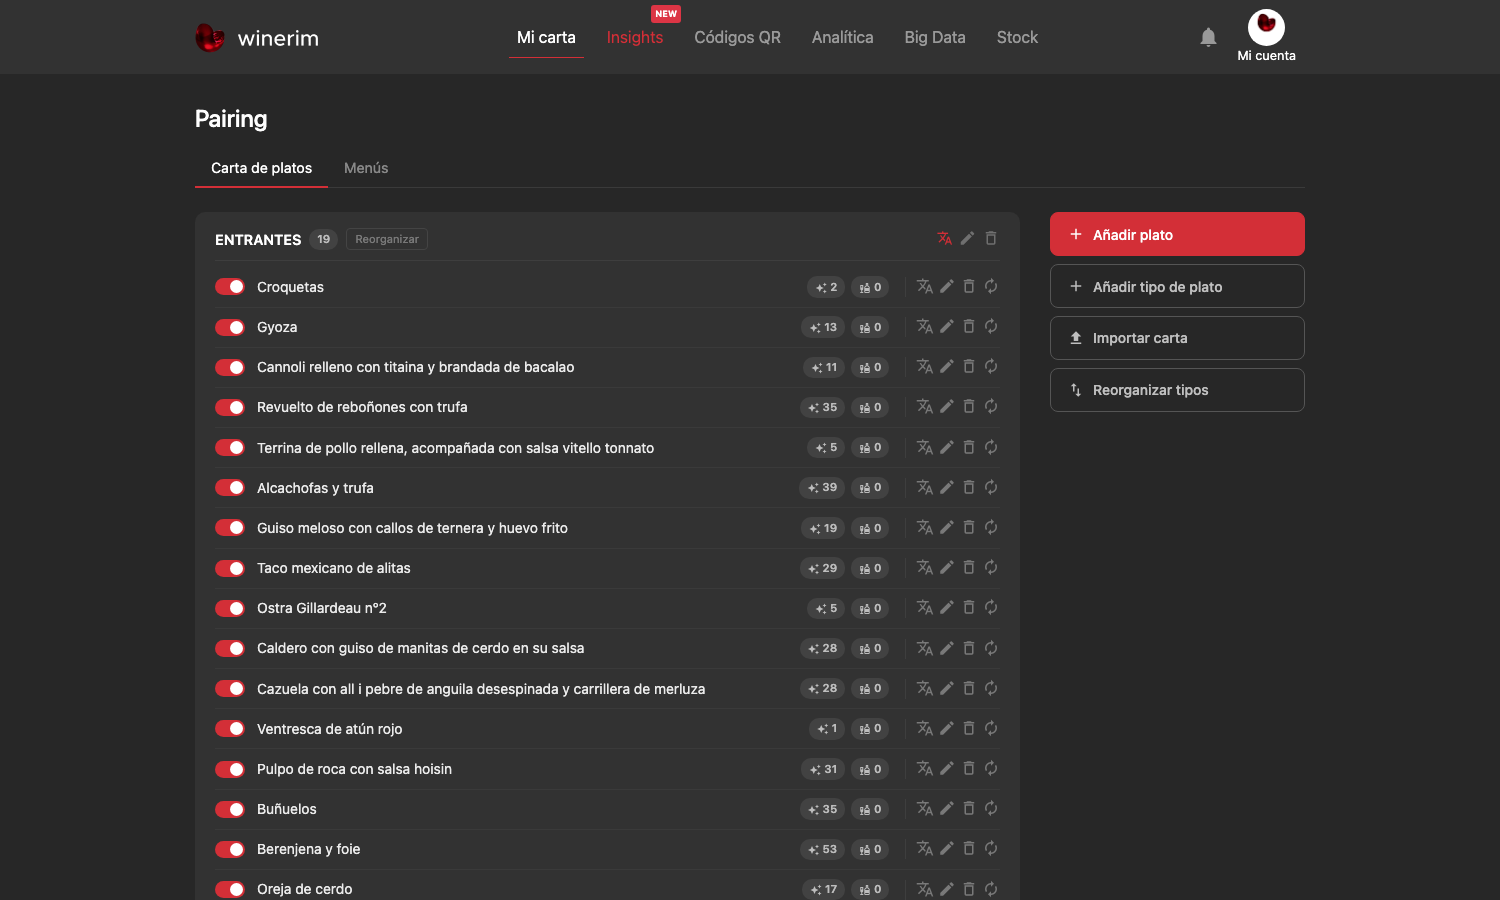1500x900 pixels.
Task: Open the Stock section
Action: (x=1017, y=37)
